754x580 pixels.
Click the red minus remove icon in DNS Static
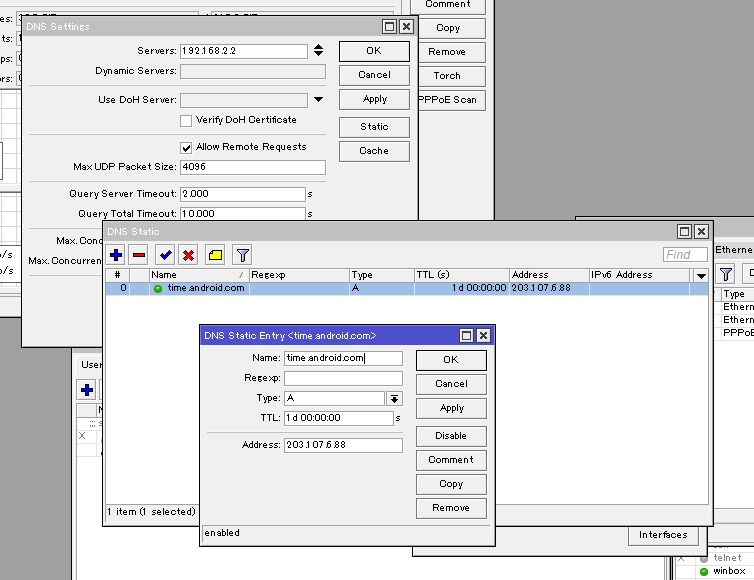point(139,255)
